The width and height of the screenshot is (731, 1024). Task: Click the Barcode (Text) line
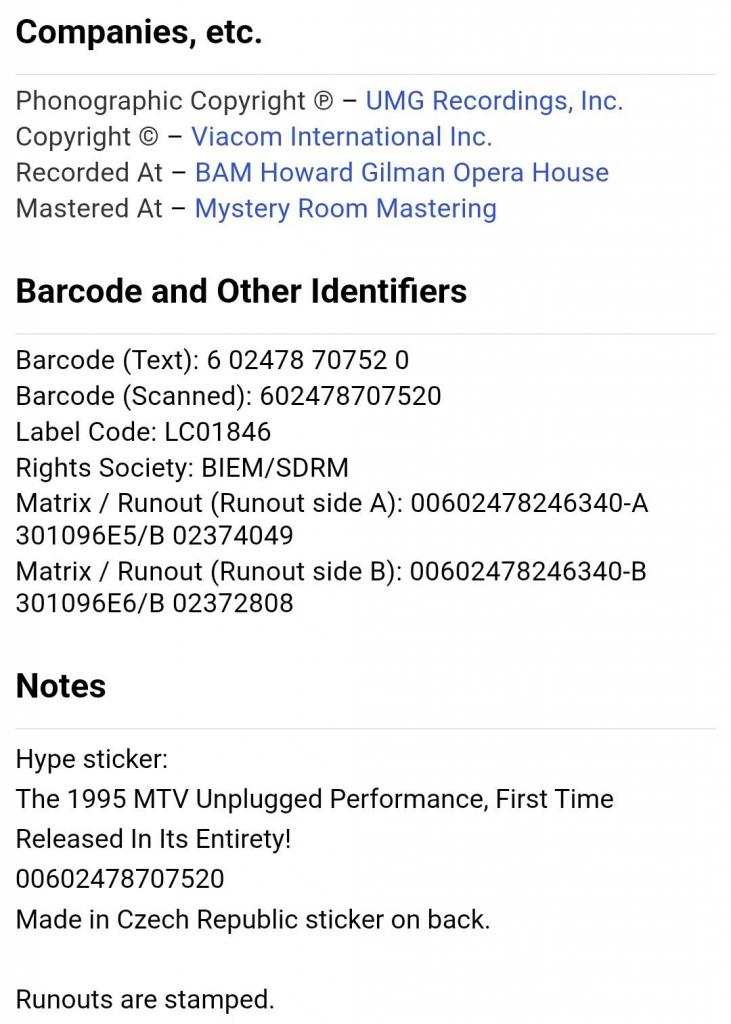pos(212,360)
